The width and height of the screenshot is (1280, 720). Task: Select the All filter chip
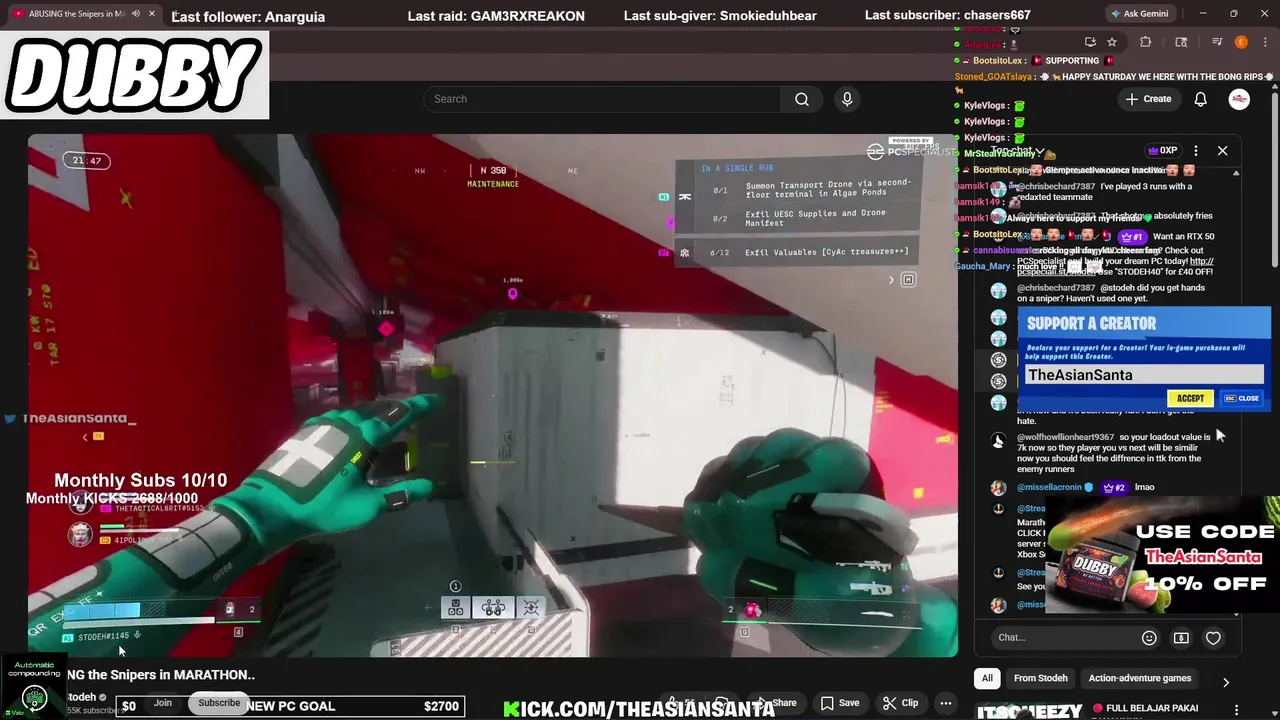[x=987, y=678]
